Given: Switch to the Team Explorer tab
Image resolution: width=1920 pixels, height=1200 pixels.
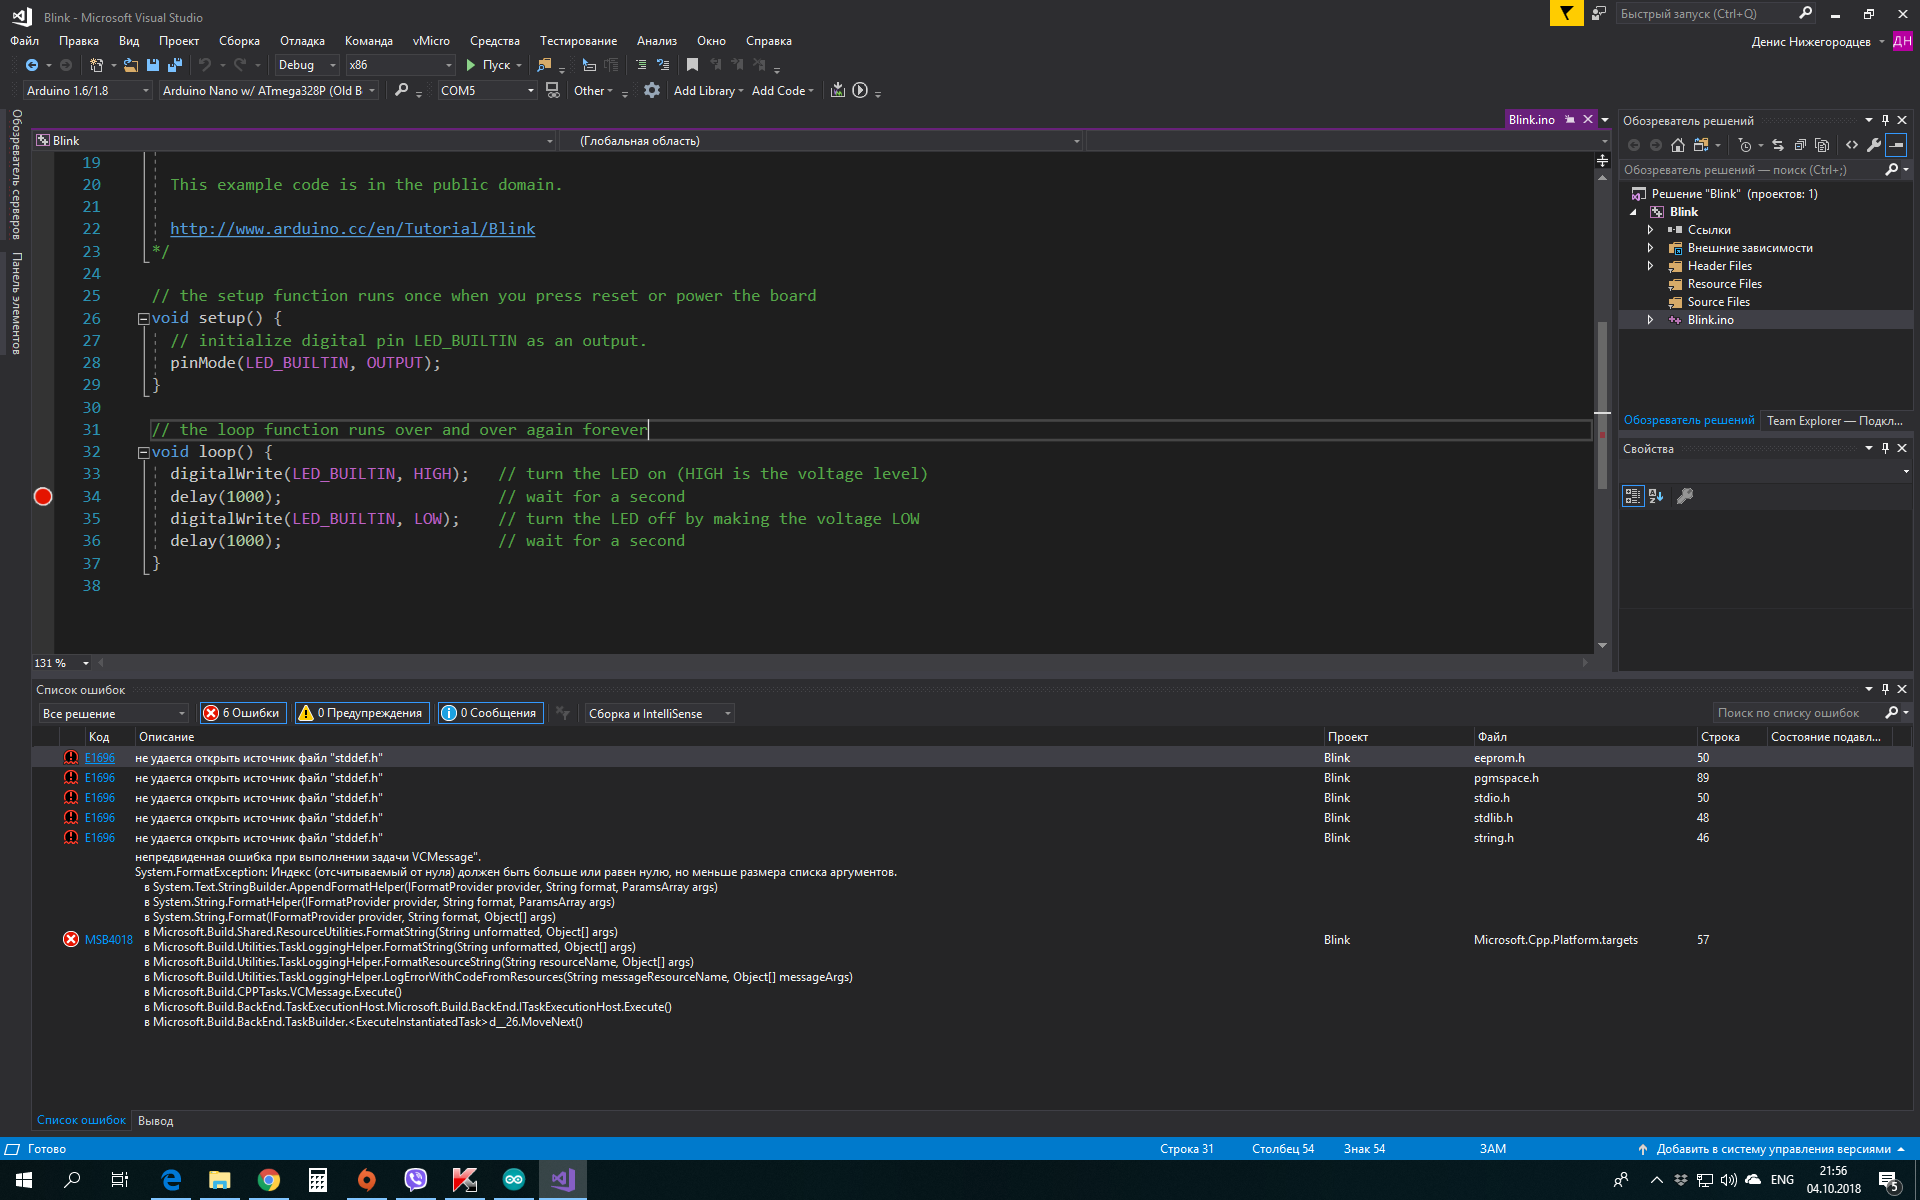Looking at the screenshot, I should (x=1834, y=420).
